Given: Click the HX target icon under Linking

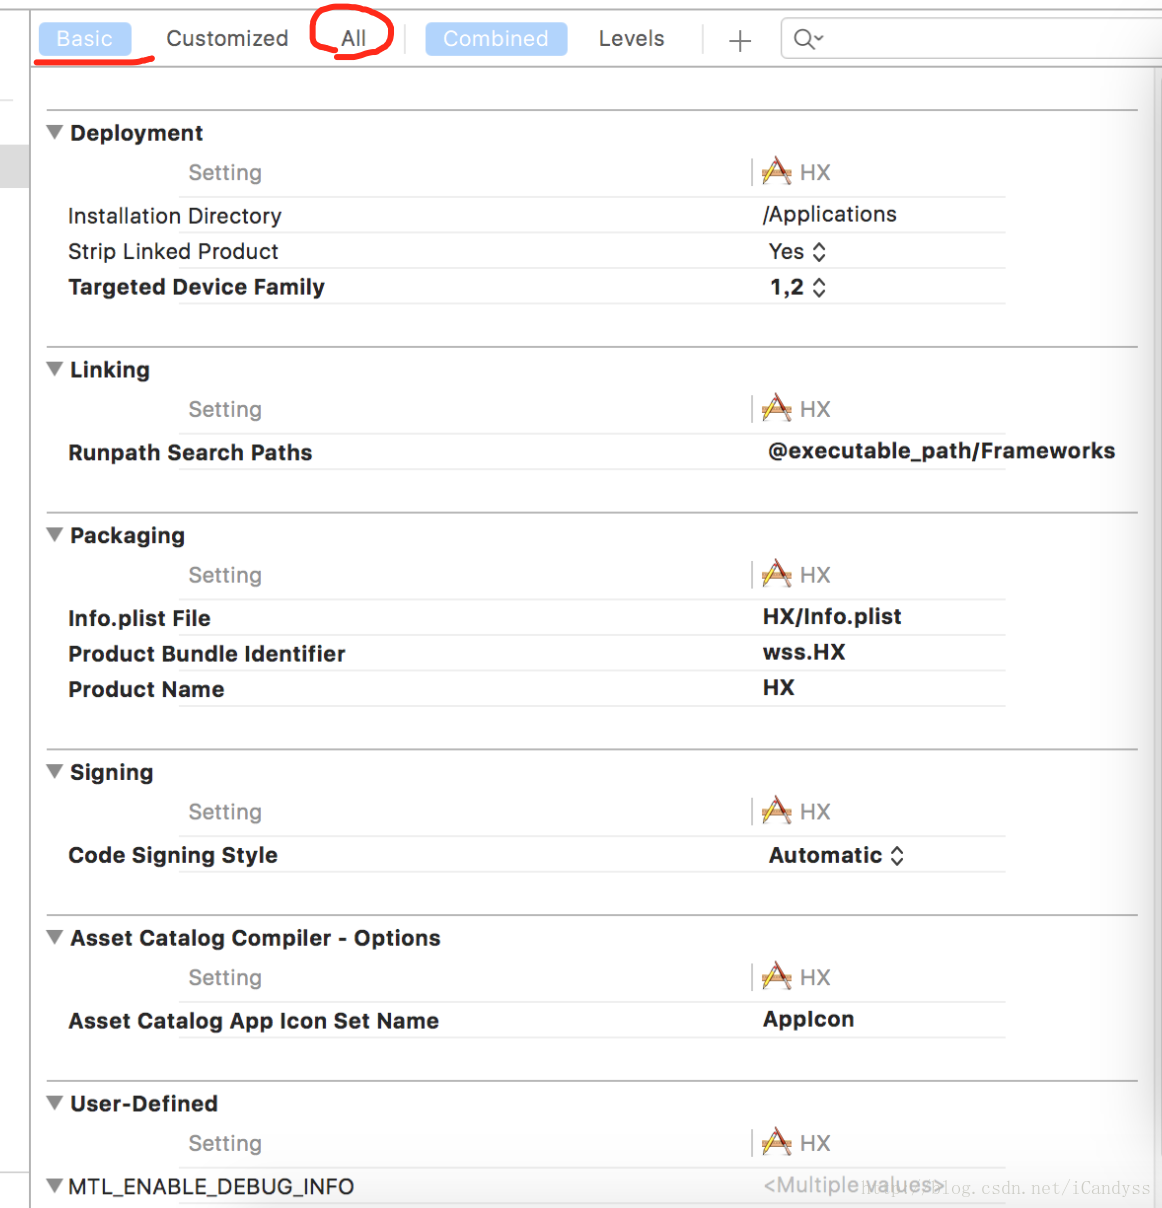Looking at the screenshot, I should (x=776, y=409).
